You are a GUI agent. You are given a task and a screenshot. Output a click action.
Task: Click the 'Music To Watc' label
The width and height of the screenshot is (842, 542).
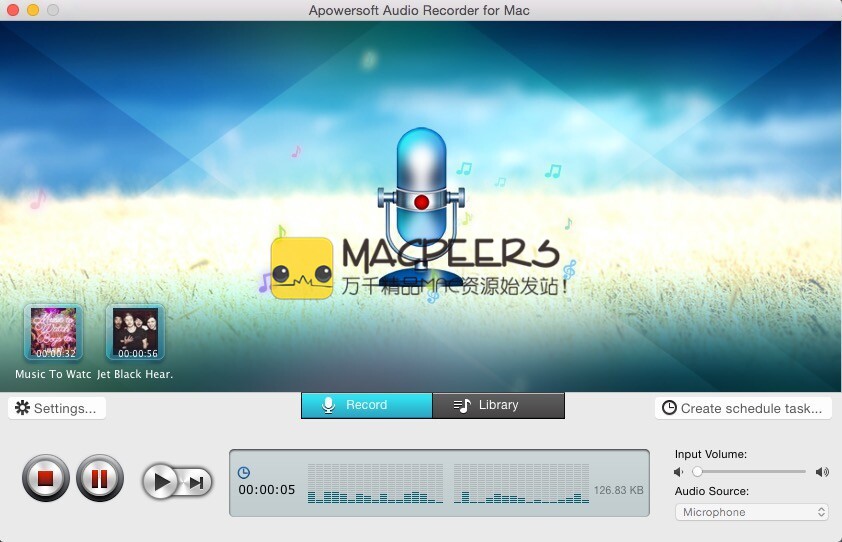53,374
